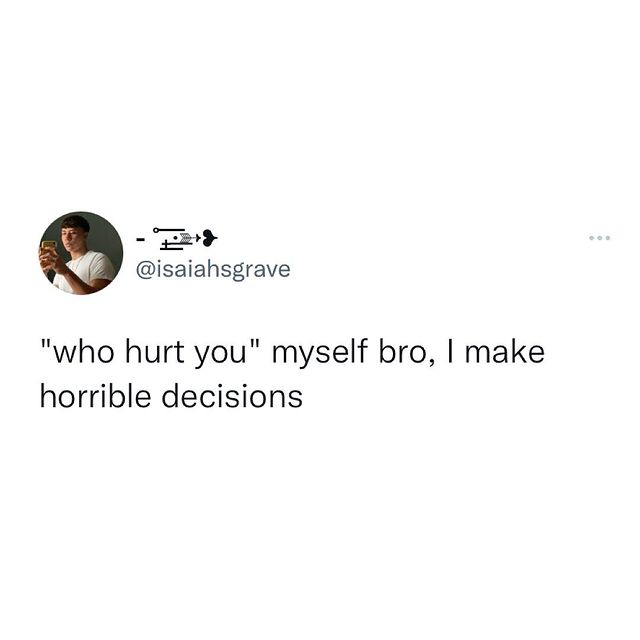Select the quoted phrase "who hurt you"

(x=151, y=352)
